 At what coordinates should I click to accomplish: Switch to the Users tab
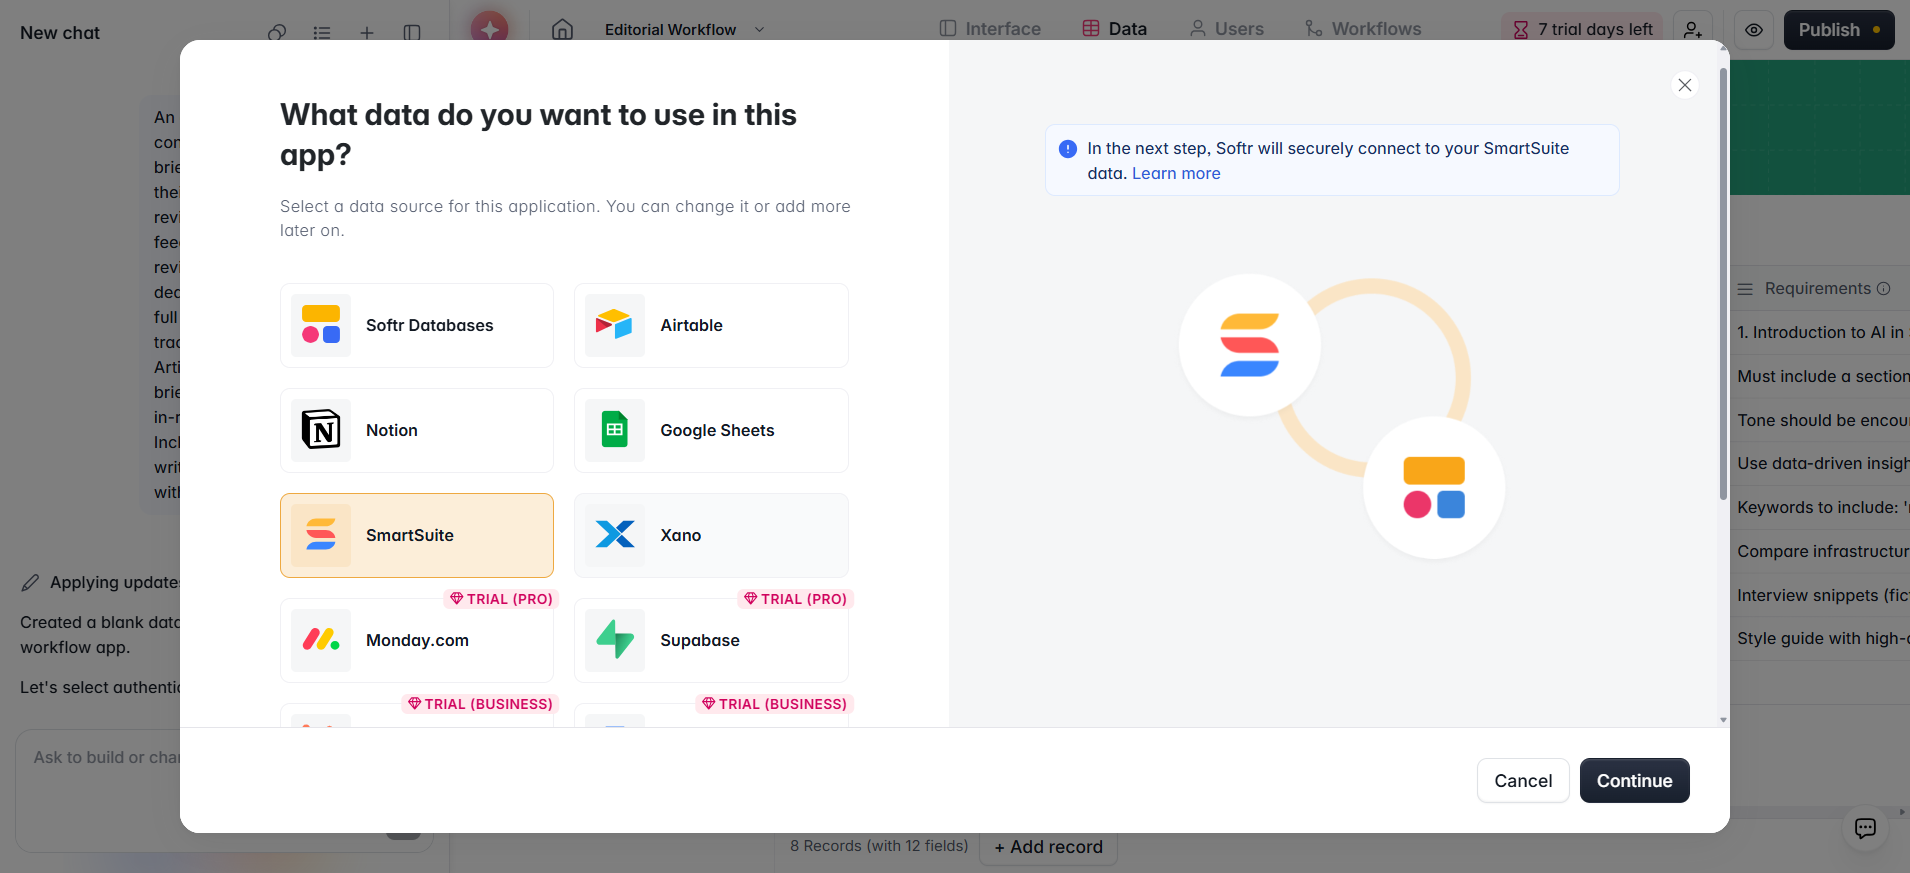[1226, 29]
